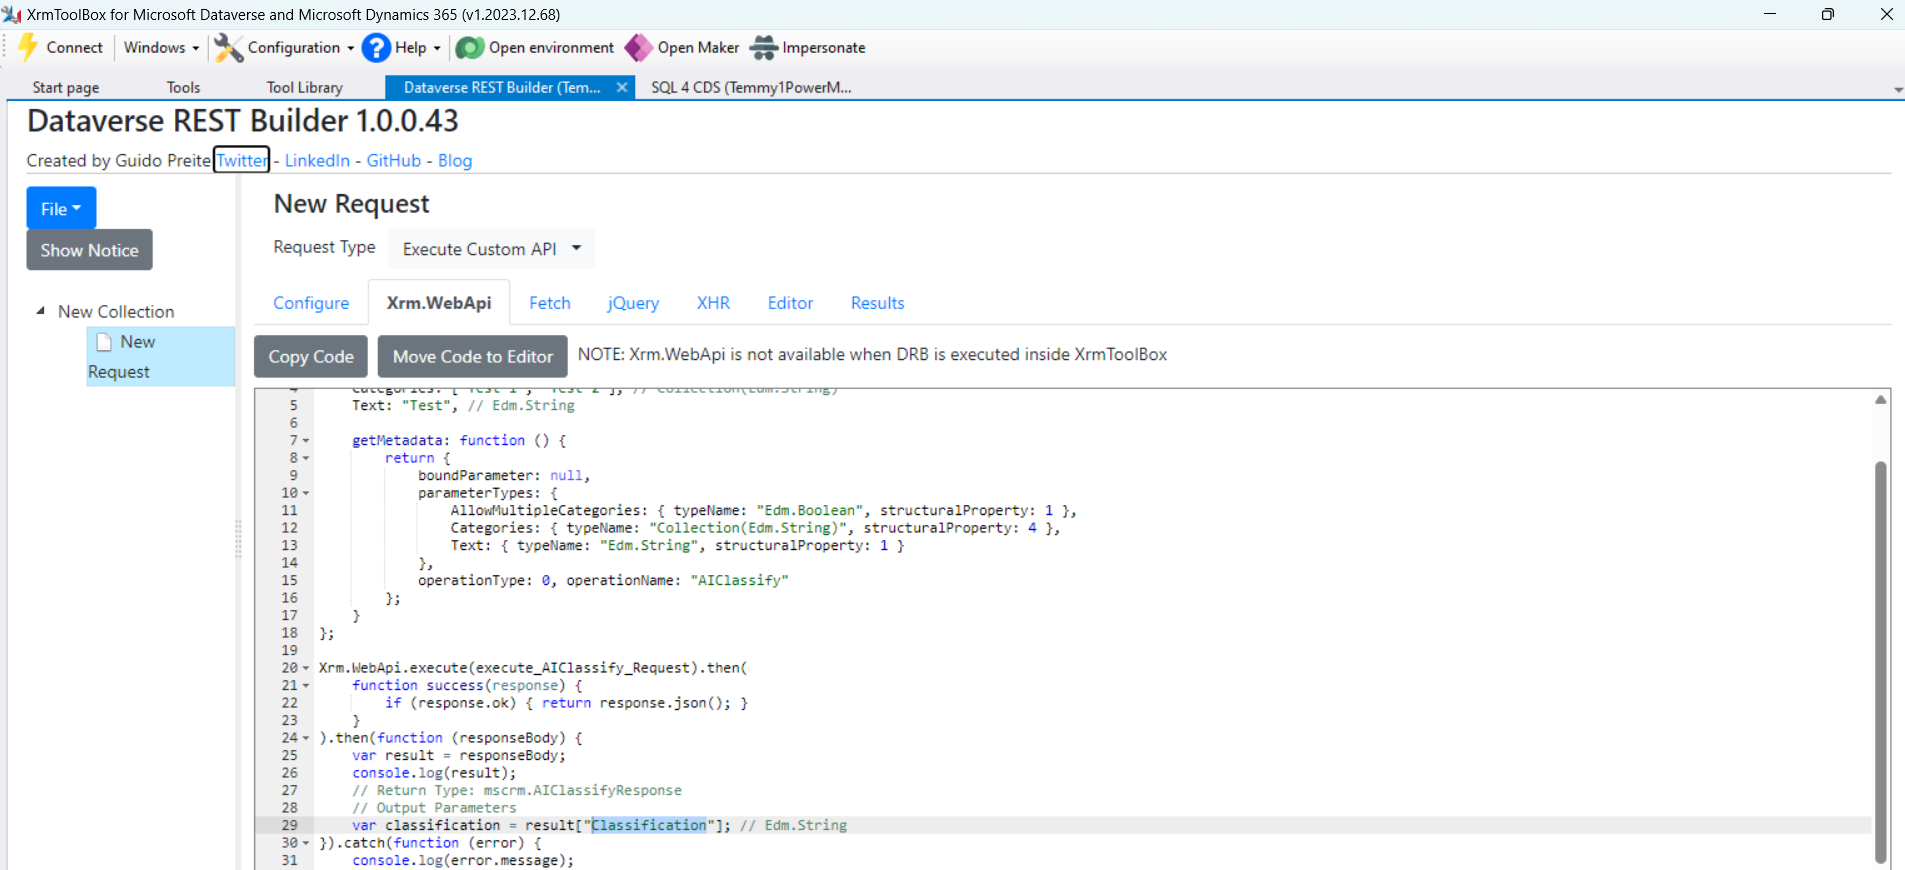
Task: Collapse code fold at line 10
Action: [306, 493]
